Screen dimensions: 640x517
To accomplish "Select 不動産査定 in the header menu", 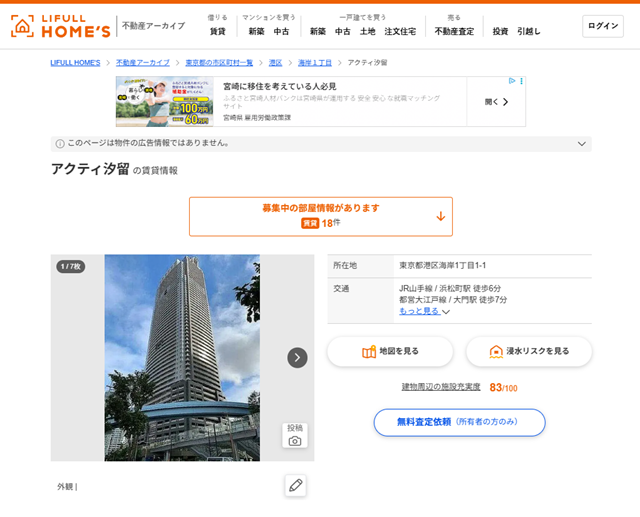I will (454, 31).
